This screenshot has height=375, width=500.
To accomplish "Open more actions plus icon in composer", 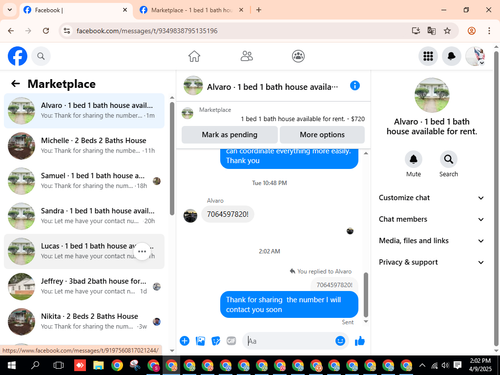I will coord(184,341).
